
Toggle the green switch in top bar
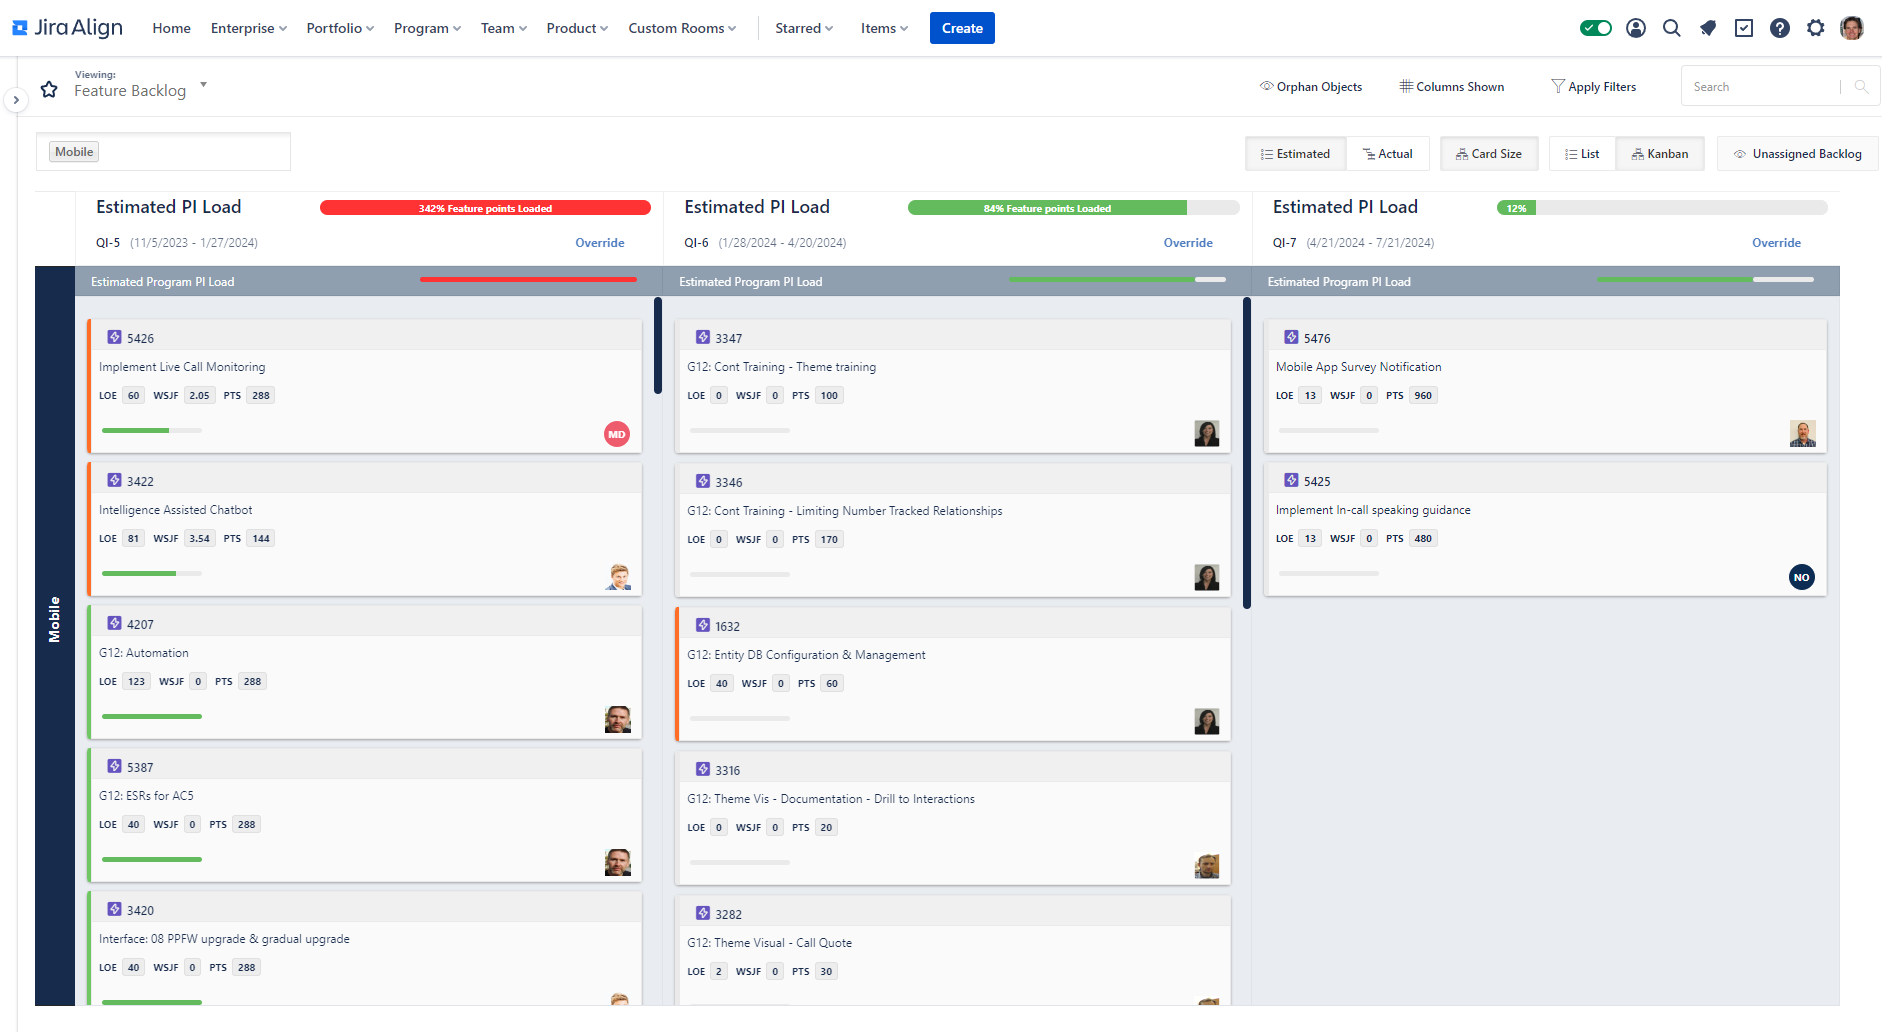1596,28
